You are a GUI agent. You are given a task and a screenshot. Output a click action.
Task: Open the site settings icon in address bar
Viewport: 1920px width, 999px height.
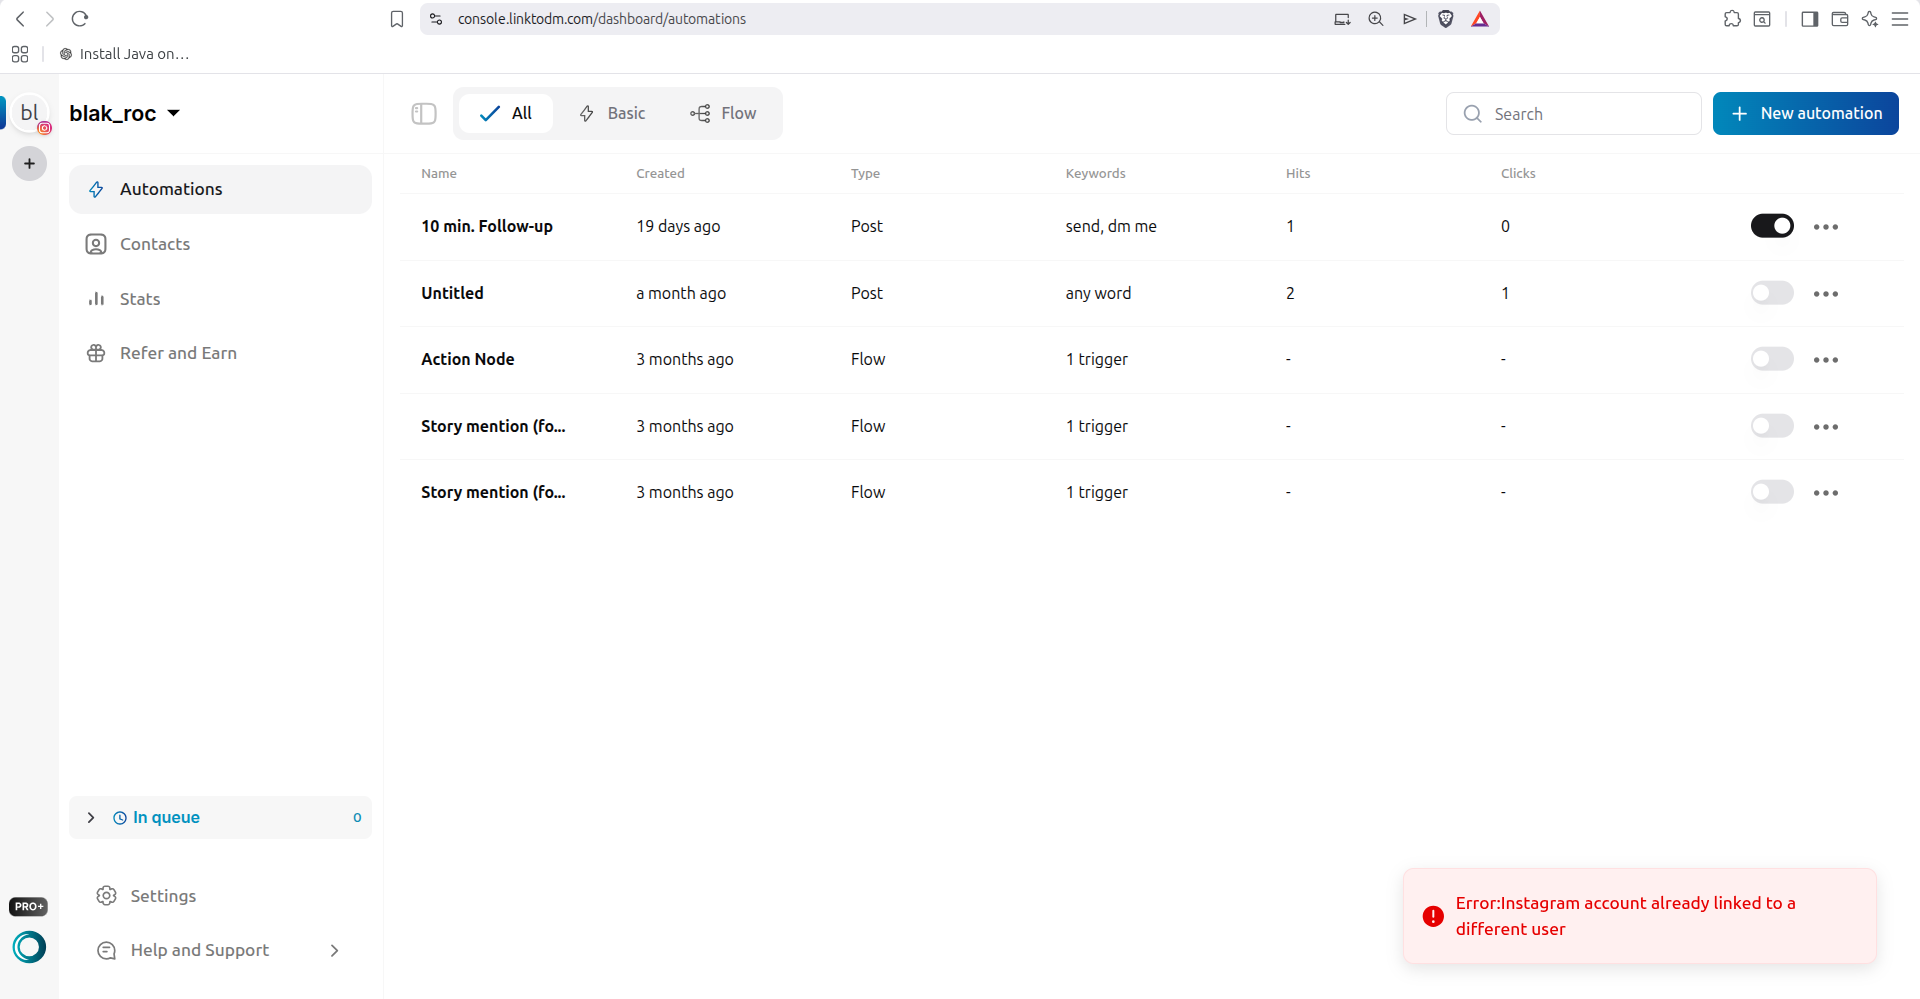(436, 19)
